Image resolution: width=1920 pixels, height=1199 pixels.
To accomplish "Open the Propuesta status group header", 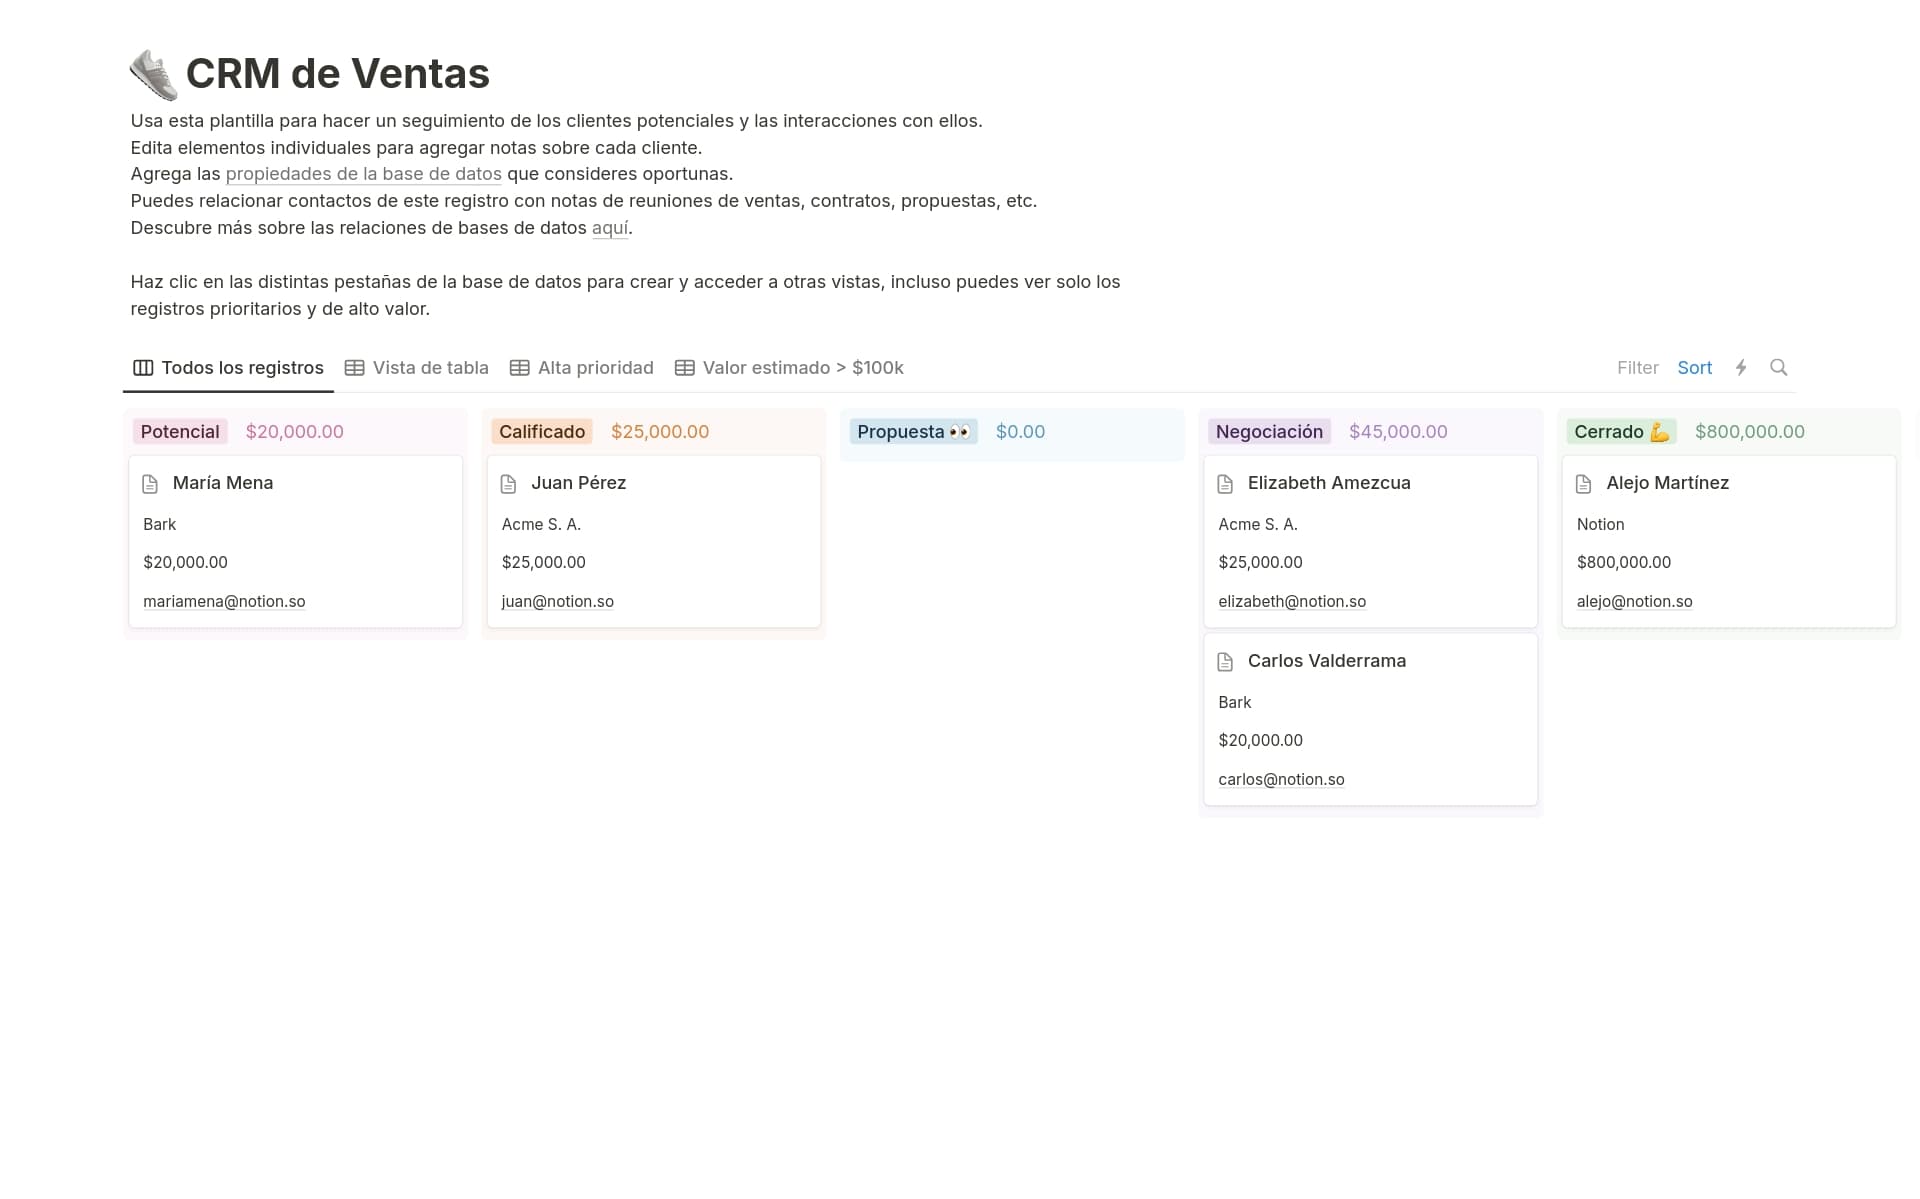I will [912, 431].
